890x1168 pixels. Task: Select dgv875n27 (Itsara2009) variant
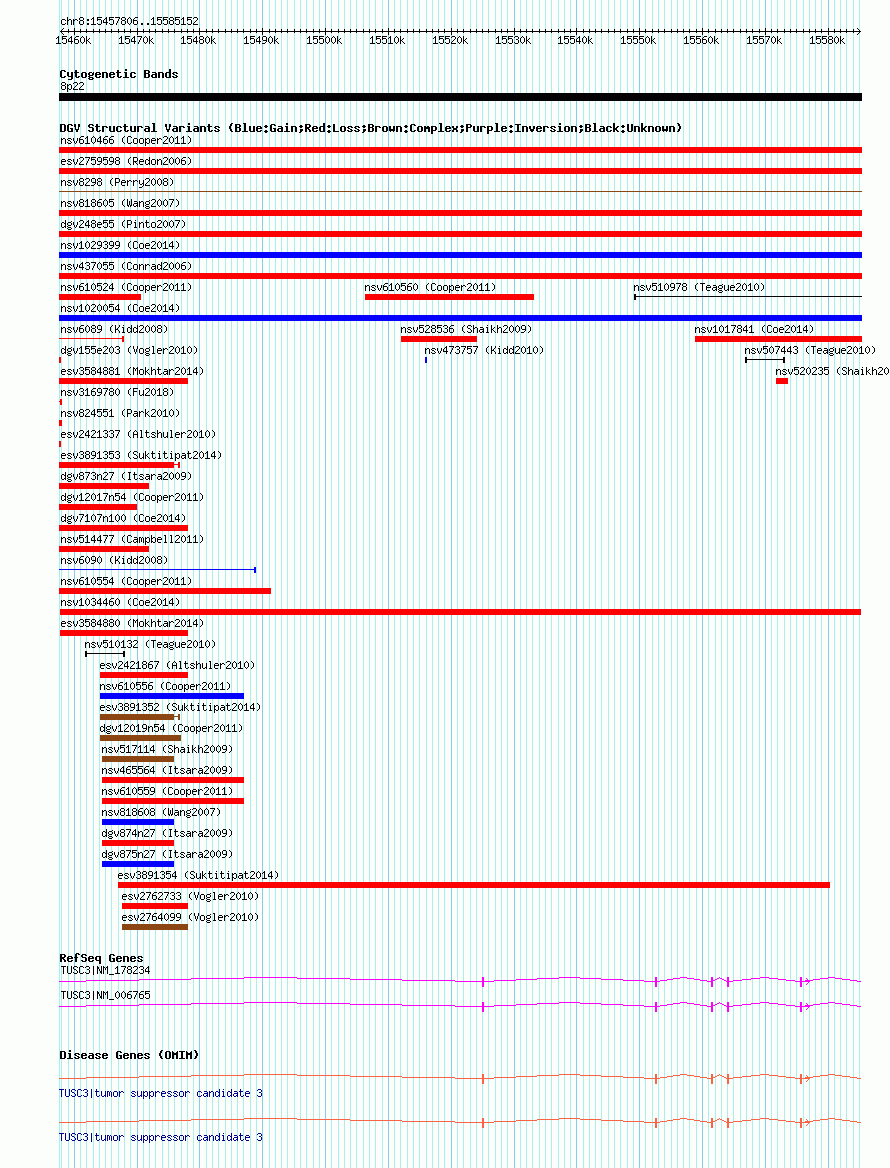tap(167, 854)
